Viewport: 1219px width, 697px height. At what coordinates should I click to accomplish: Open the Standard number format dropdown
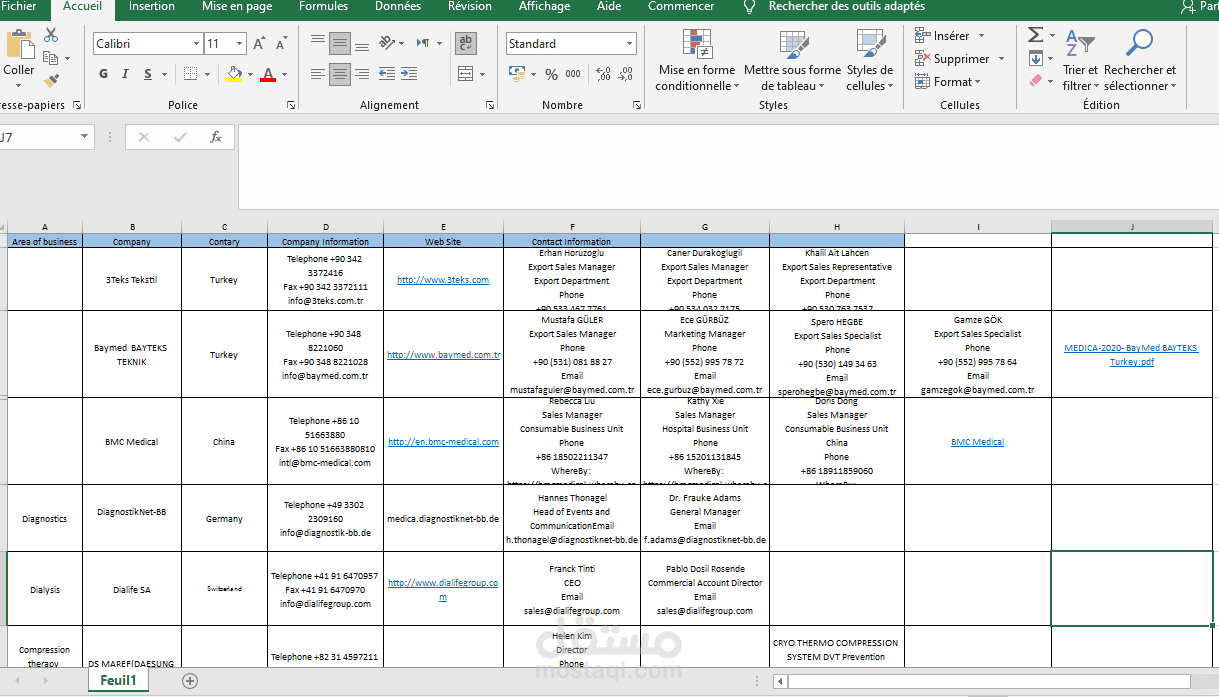pos(629,44)
